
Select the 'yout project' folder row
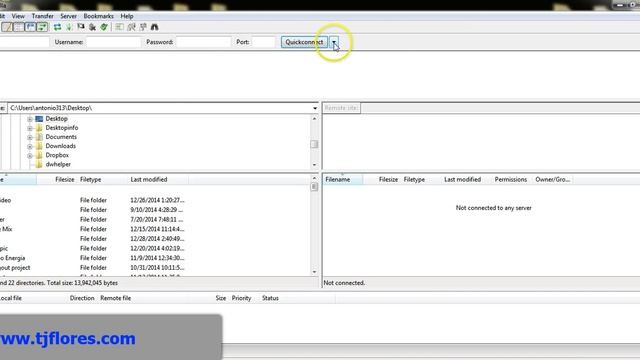pos(155,268)
